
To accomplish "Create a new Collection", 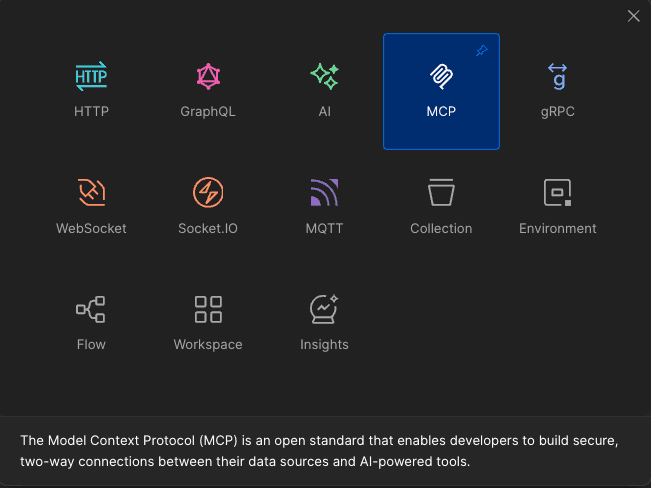I will click(x=441, y=193).
